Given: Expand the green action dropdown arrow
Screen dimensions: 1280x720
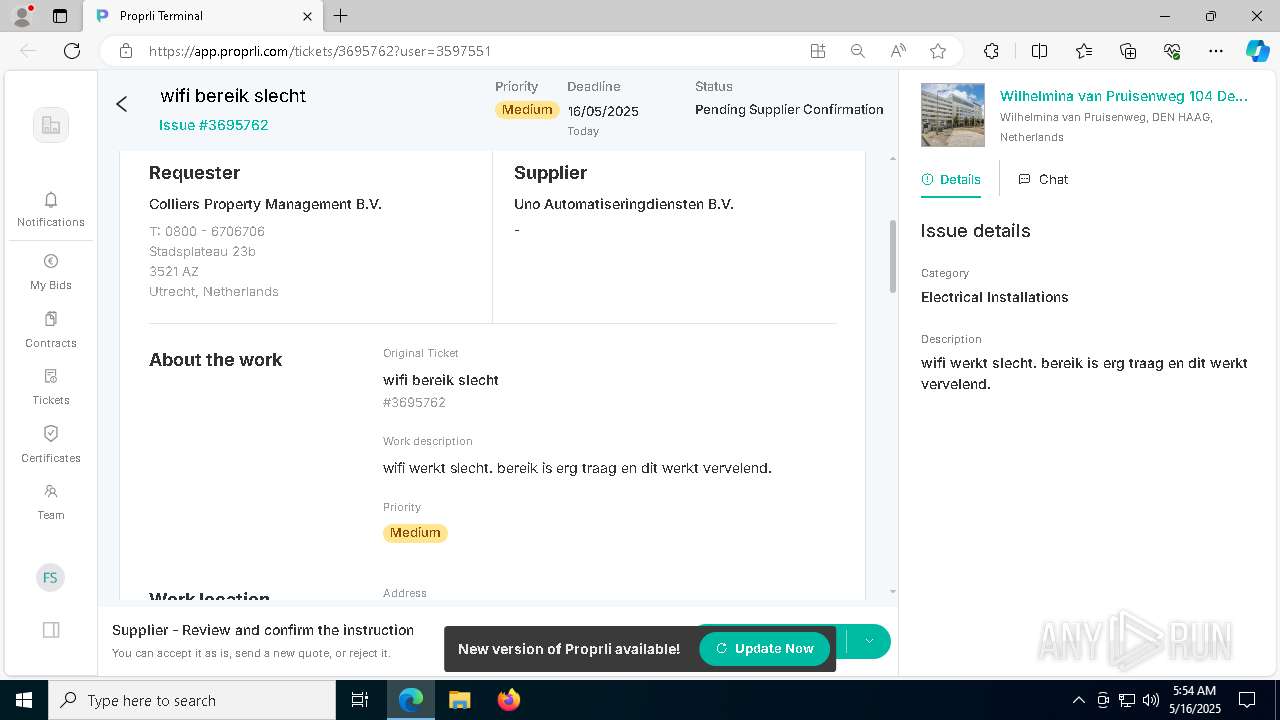Looking at the screenshot, I should (x=869, y=641).
